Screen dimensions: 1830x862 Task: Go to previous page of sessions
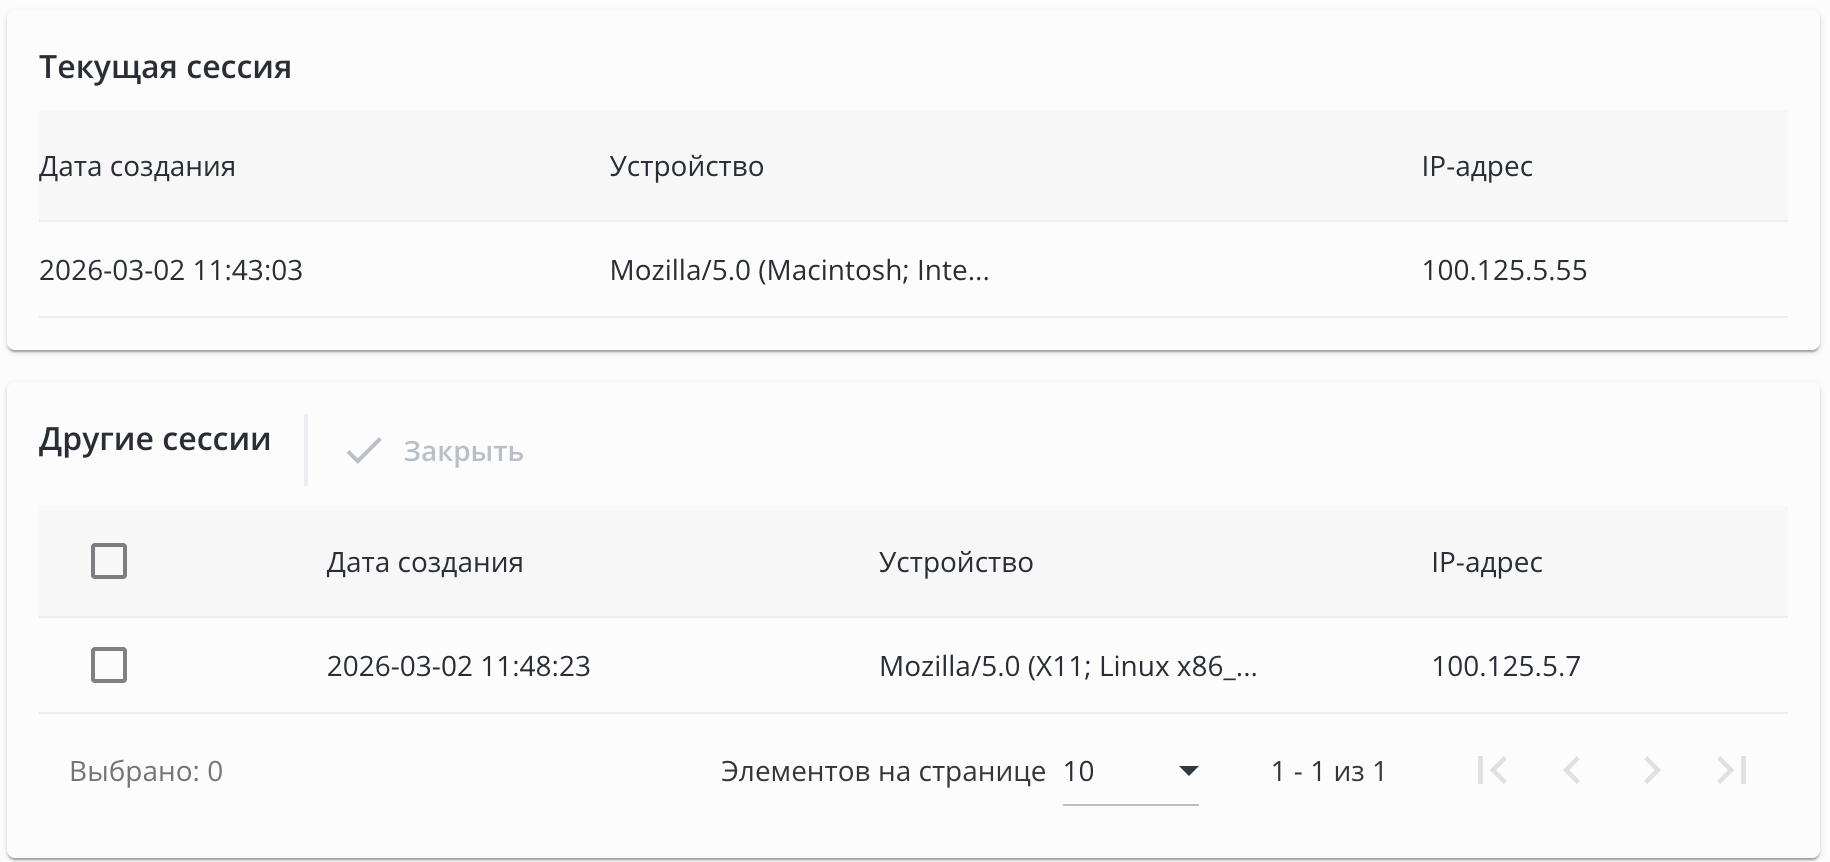tap(1572, 770)
